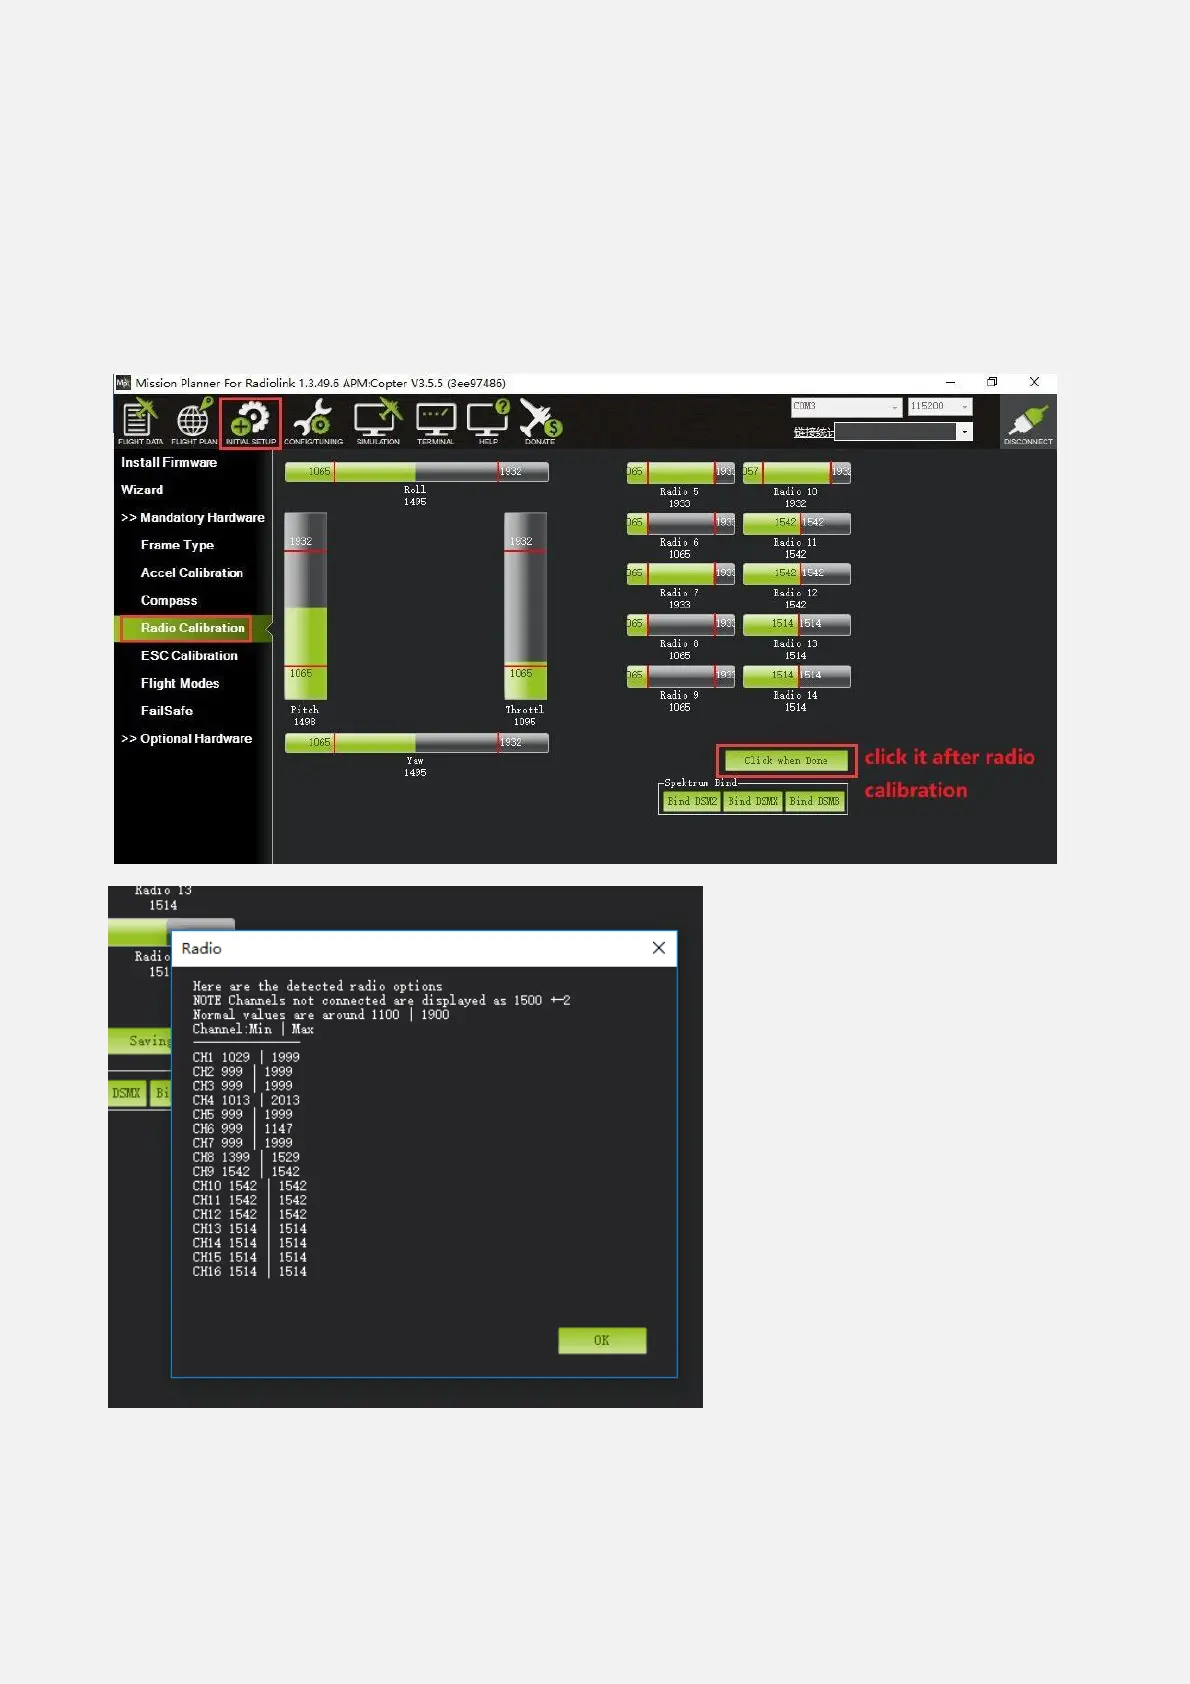Viewport: 1190px width, 1684px height.
Task: Click the 'CH16 1514 | 1514' row
Action: [250, 1272]
